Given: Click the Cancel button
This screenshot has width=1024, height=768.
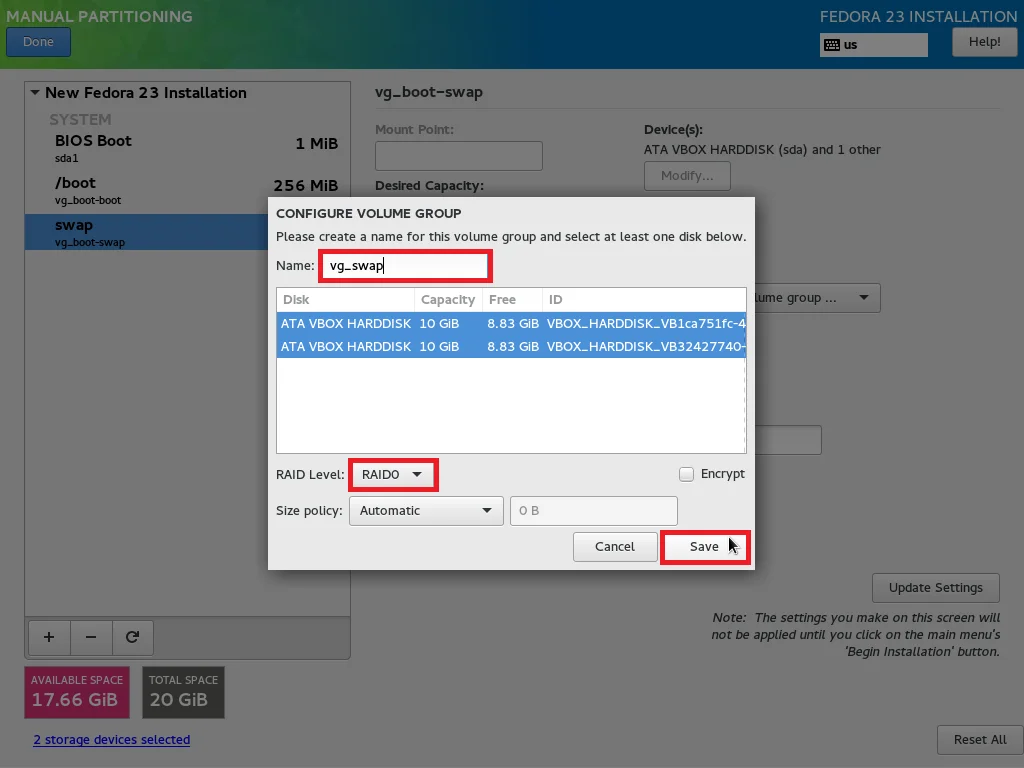Looking at the screenshot, I should pyautogui.click(x=615, y=547).
